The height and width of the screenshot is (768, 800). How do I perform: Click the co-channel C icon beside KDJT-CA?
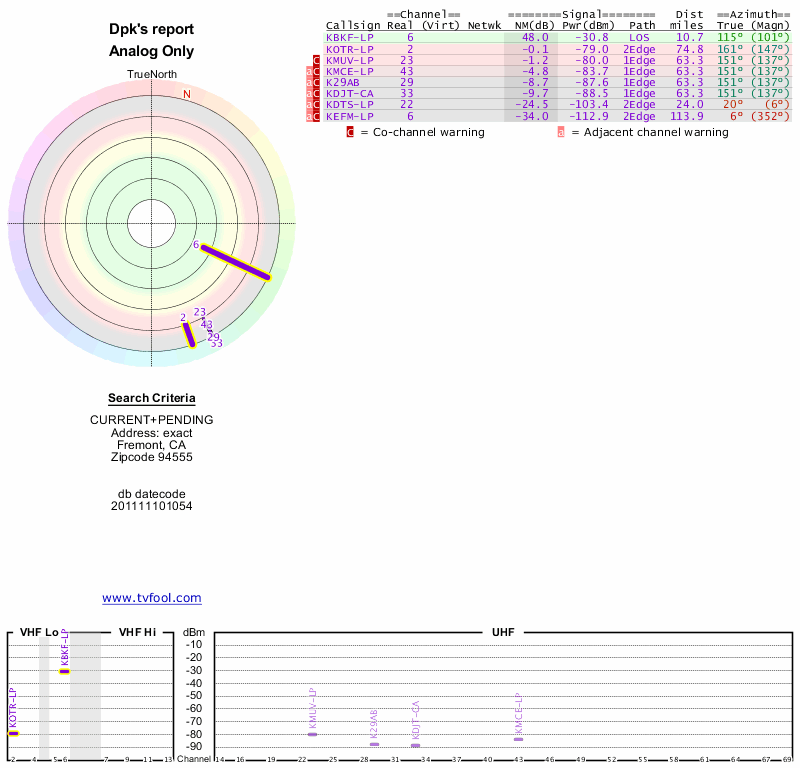pyautogui.click(x=317, y=93)
